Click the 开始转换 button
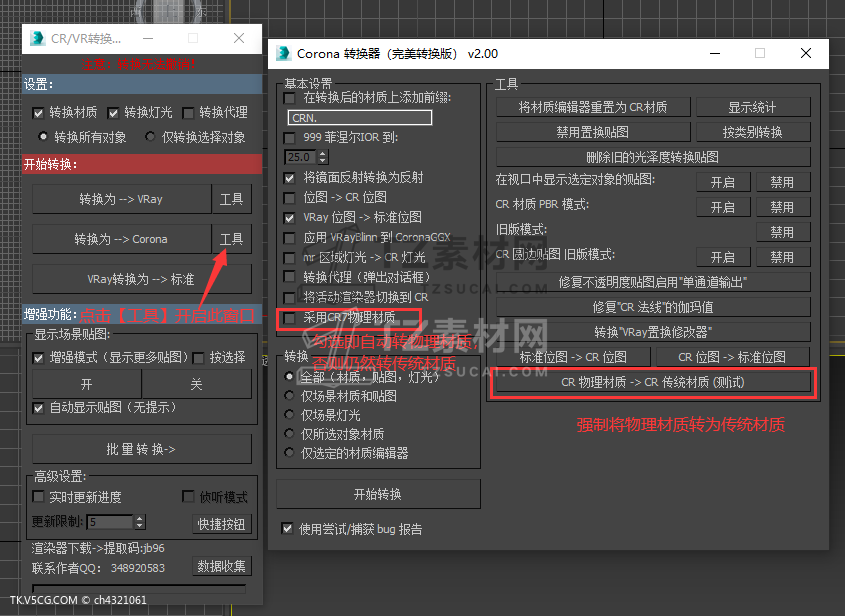This screenshot has height=616, width=845. [x=378, y=494]
